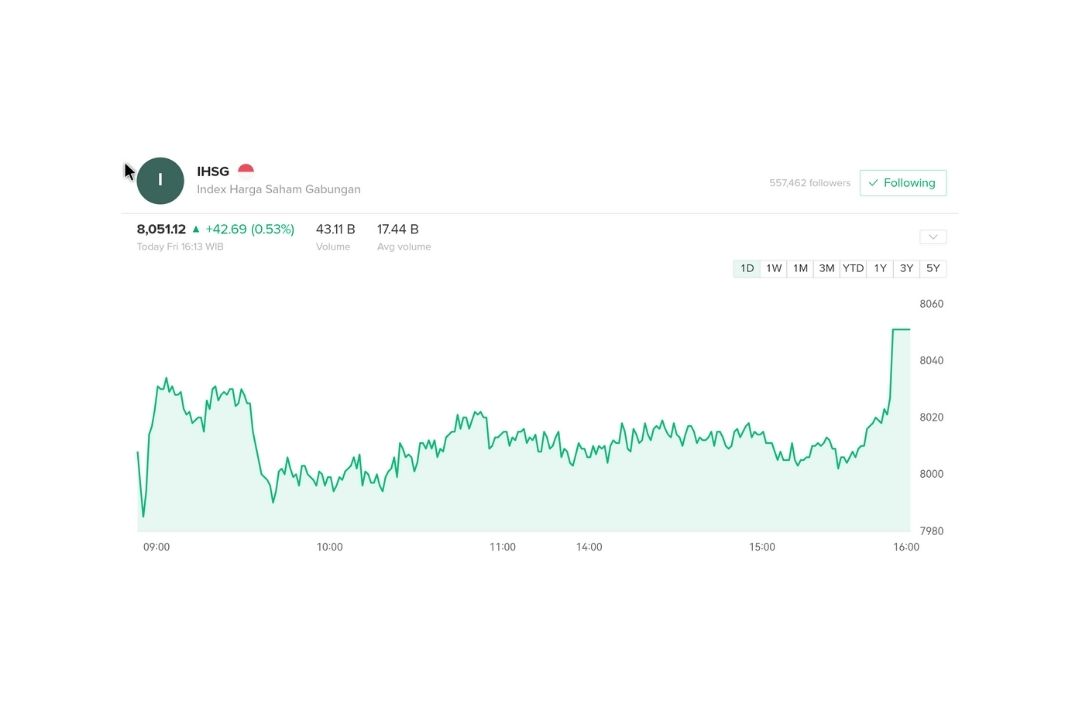The width and height of the screenshot is (1080, 720).
Task: Click the 8040 y-axis label
Action: (x=931, y=360)
